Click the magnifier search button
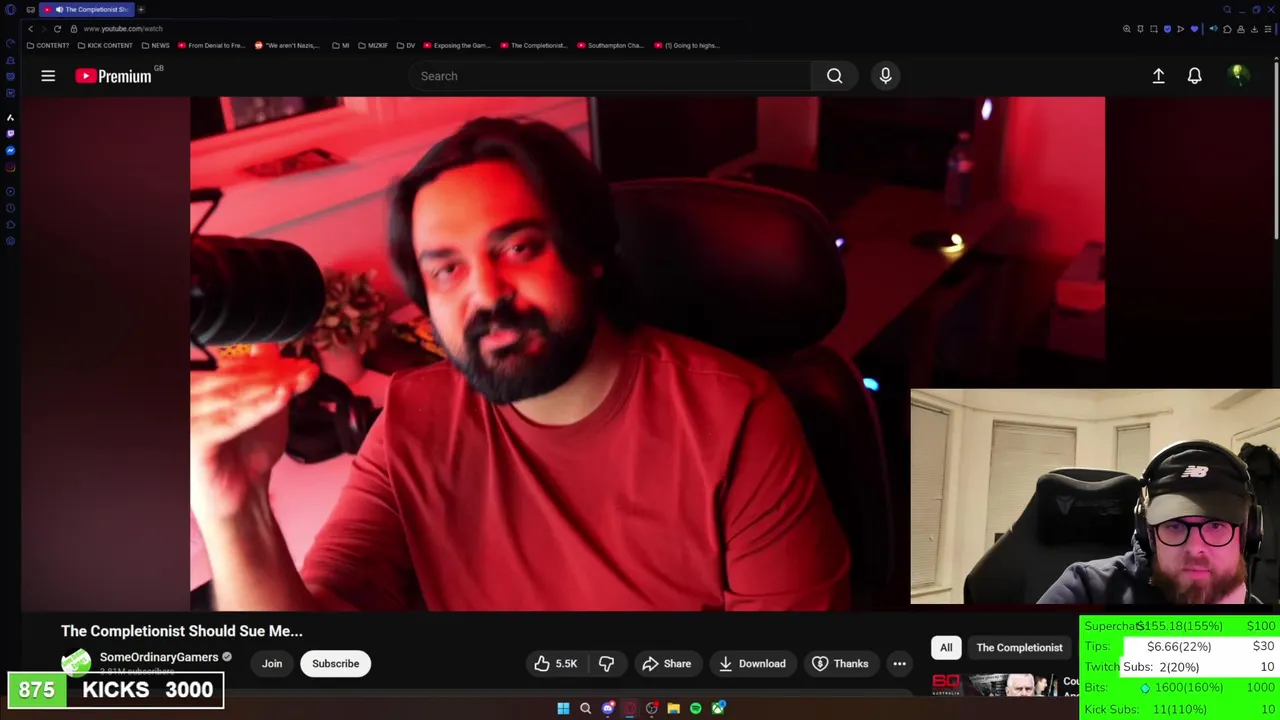 pyautogui.click(x=834, y=76)
